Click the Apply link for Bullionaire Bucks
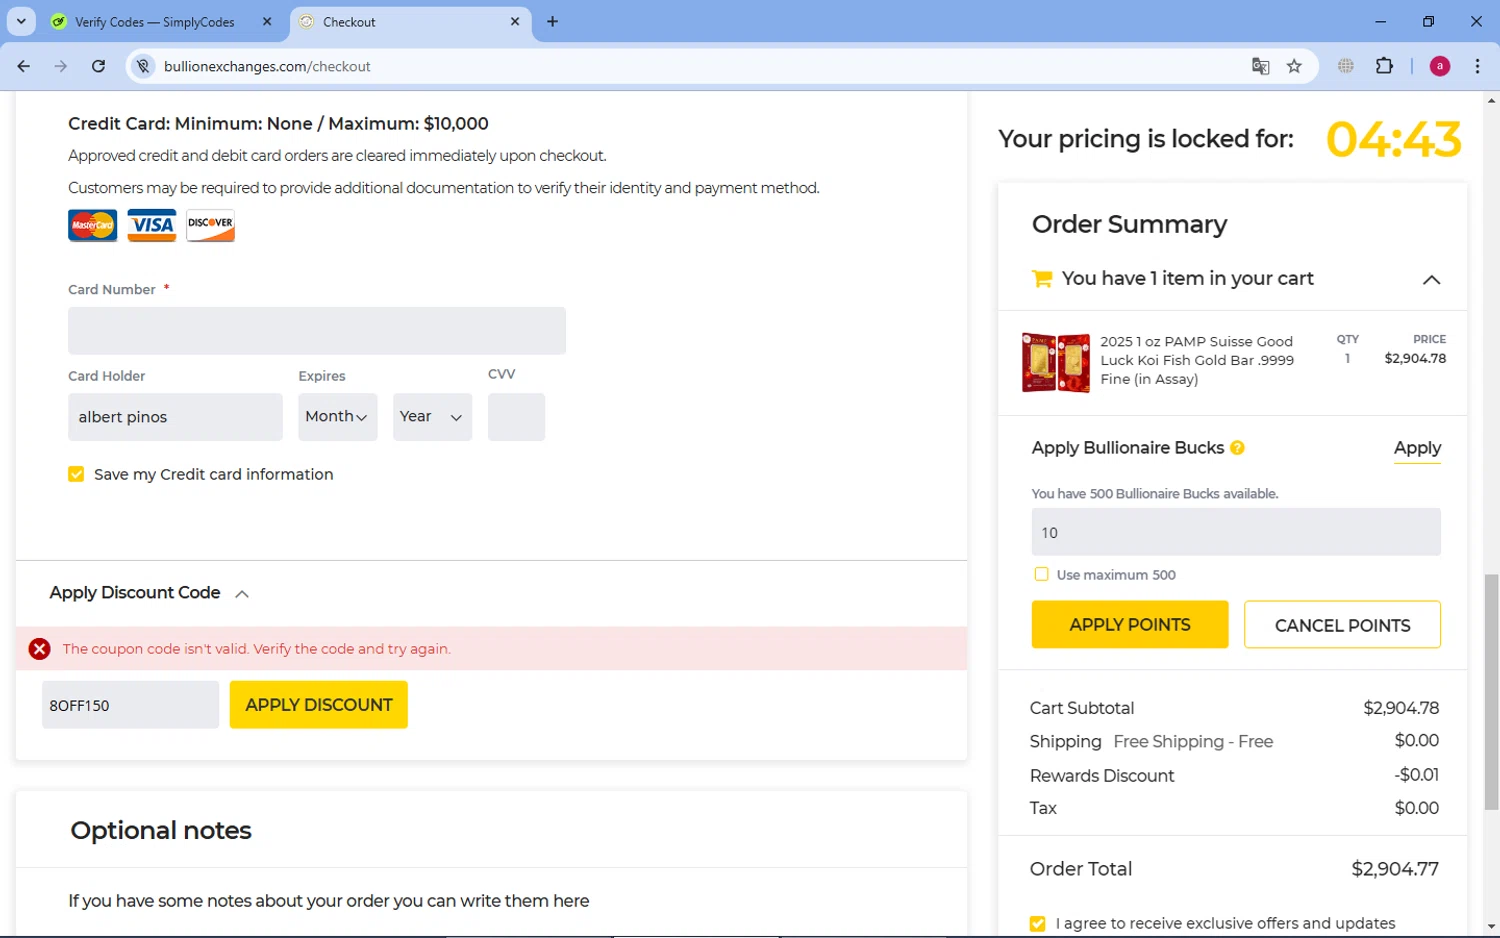Image resolution: width=1500 pixels, height=938 pixels. click(x=1417, y=448)
